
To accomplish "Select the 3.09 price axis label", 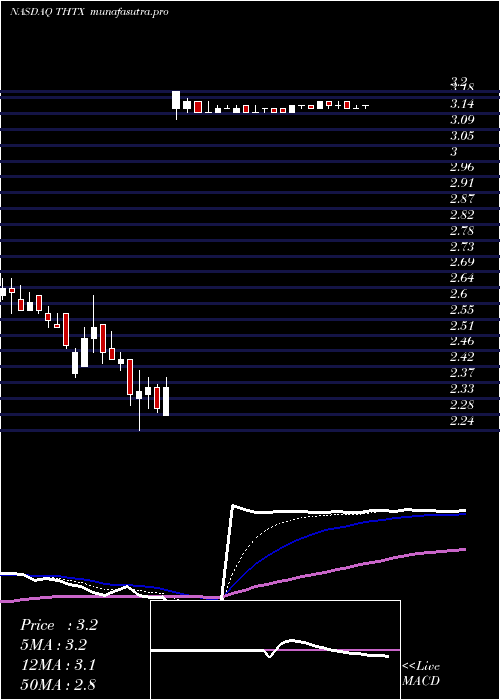I will click(462, 120).
